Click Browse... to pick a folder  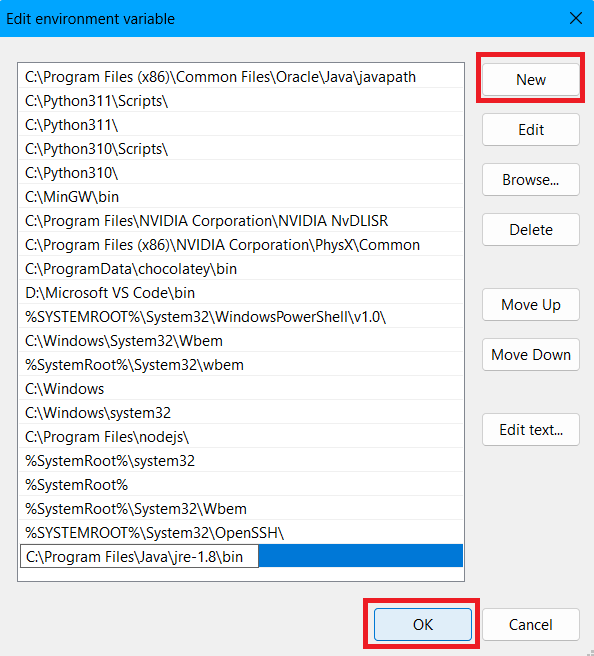click(x=530, y=179)
